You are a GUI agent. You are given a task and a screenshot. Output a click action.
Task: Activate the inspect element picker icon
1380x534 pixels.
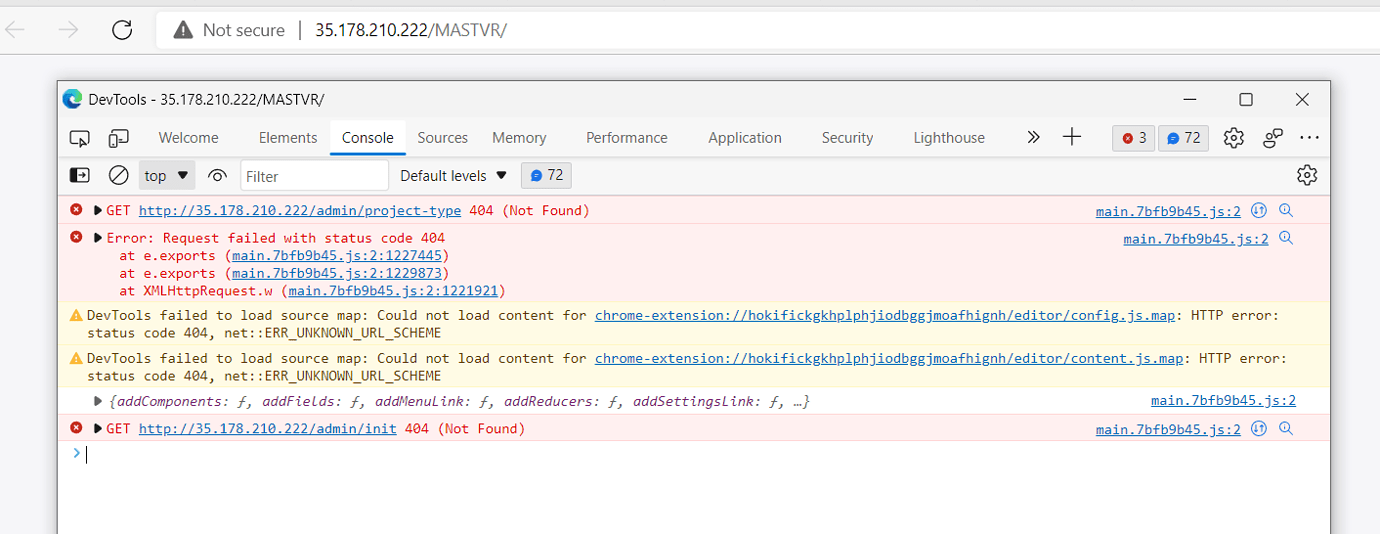(80, 138)
